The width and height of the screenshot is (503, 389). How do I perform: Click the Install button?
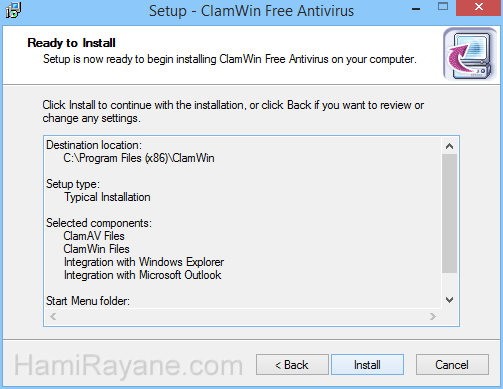click(367, 365)
